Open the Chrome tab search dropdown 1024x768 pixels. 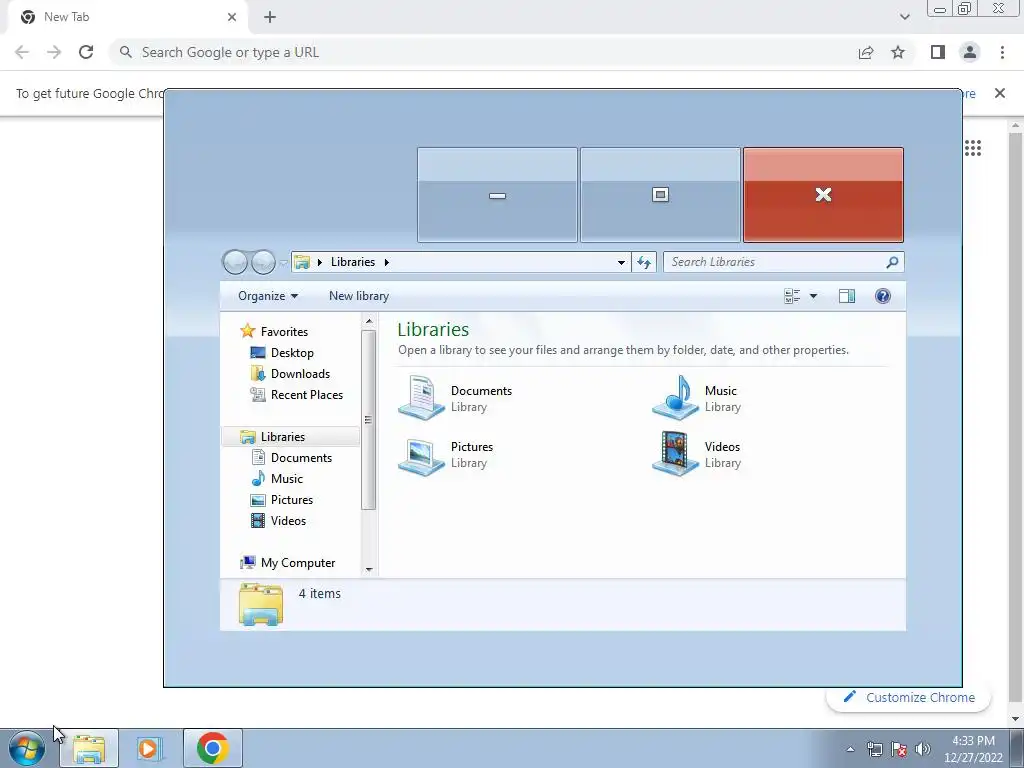coord(904,17)
